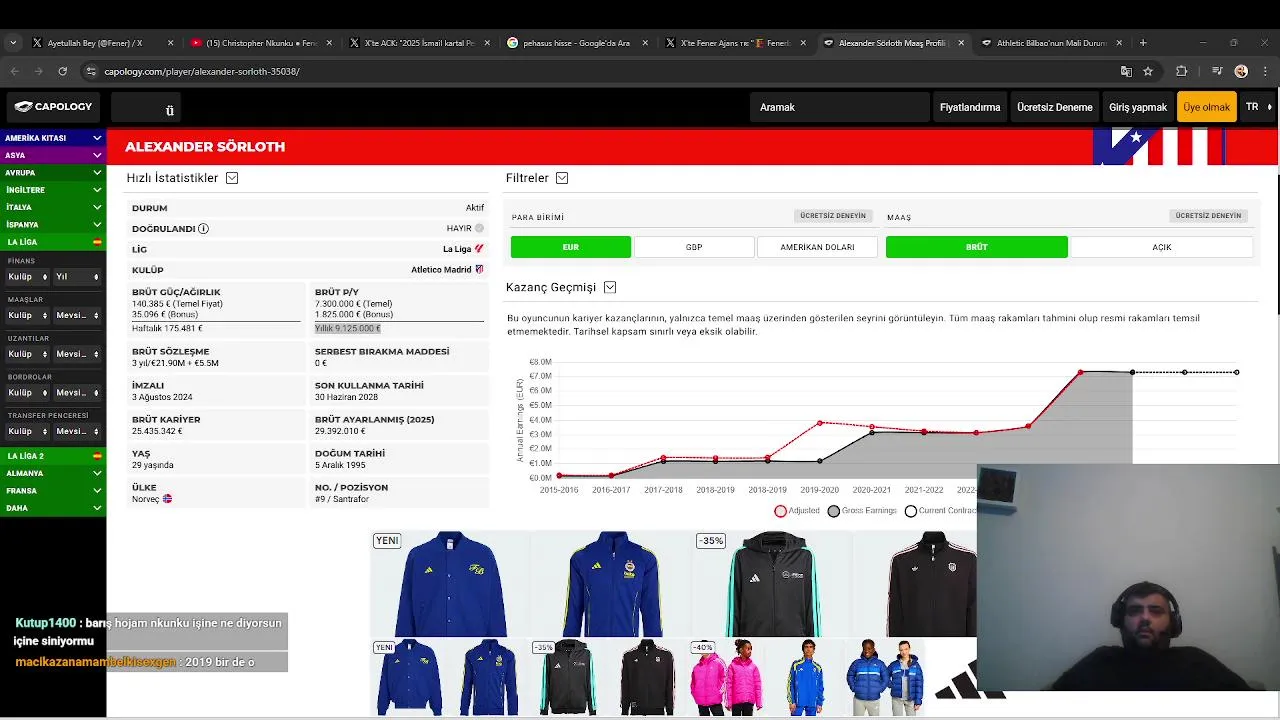
Task: Click the Aramak search field
Action: point(840,107)
